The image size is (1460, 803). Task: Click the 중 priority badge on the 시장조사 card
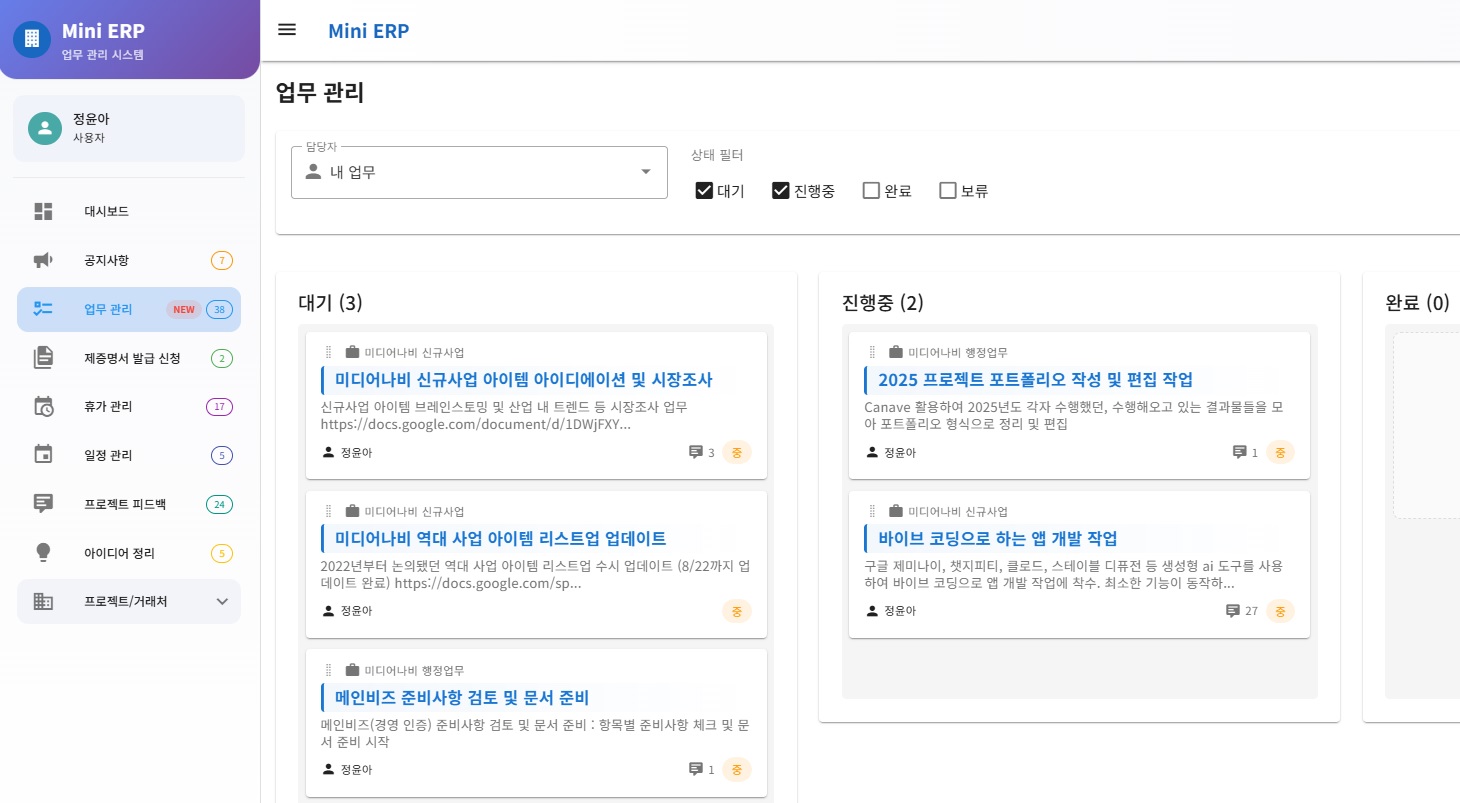coord(737,452)
